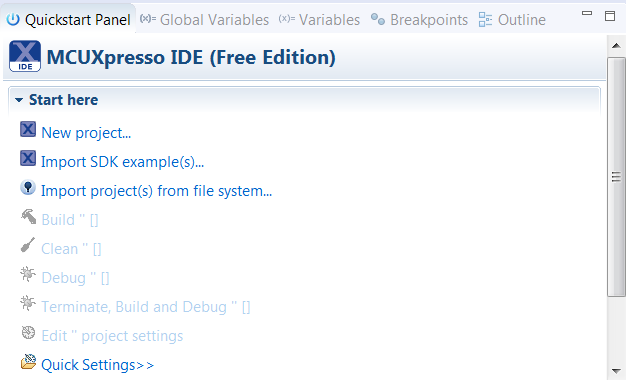Open the Variables tab
The height and width of the screenshot is (380, 626).
tap(319, 20)
